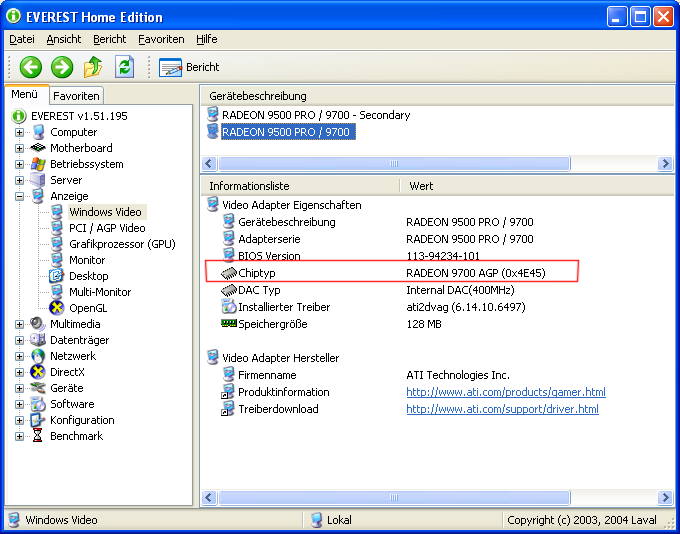
Task: Expand the Server tree node
Action: (20, 180)
